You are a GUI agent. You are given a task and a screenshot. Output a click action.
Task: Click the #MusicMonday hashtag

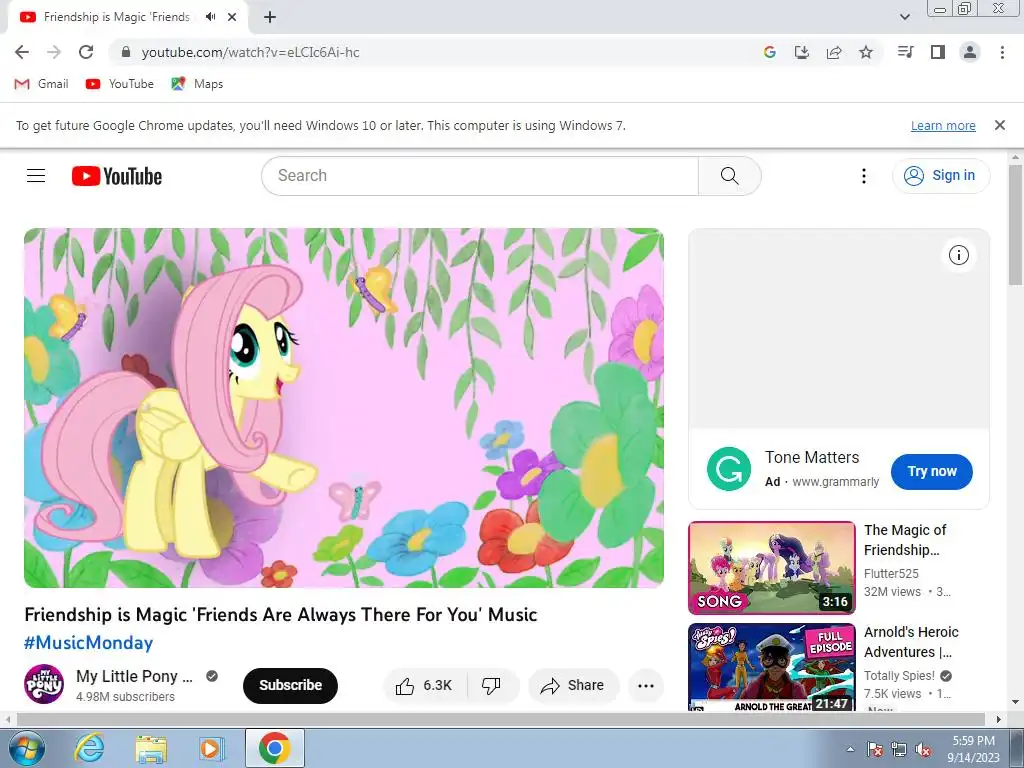point(88,643)
